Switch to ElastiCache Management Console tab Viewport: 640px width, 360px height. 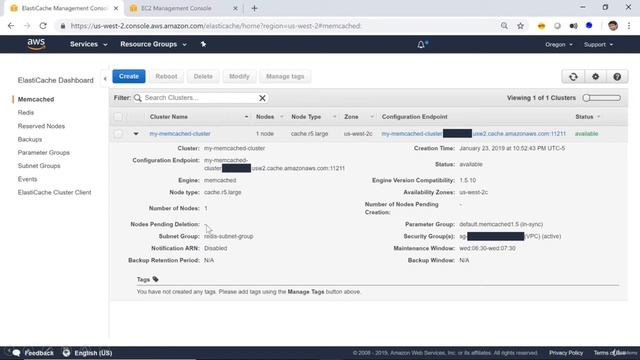click(64, 8)
